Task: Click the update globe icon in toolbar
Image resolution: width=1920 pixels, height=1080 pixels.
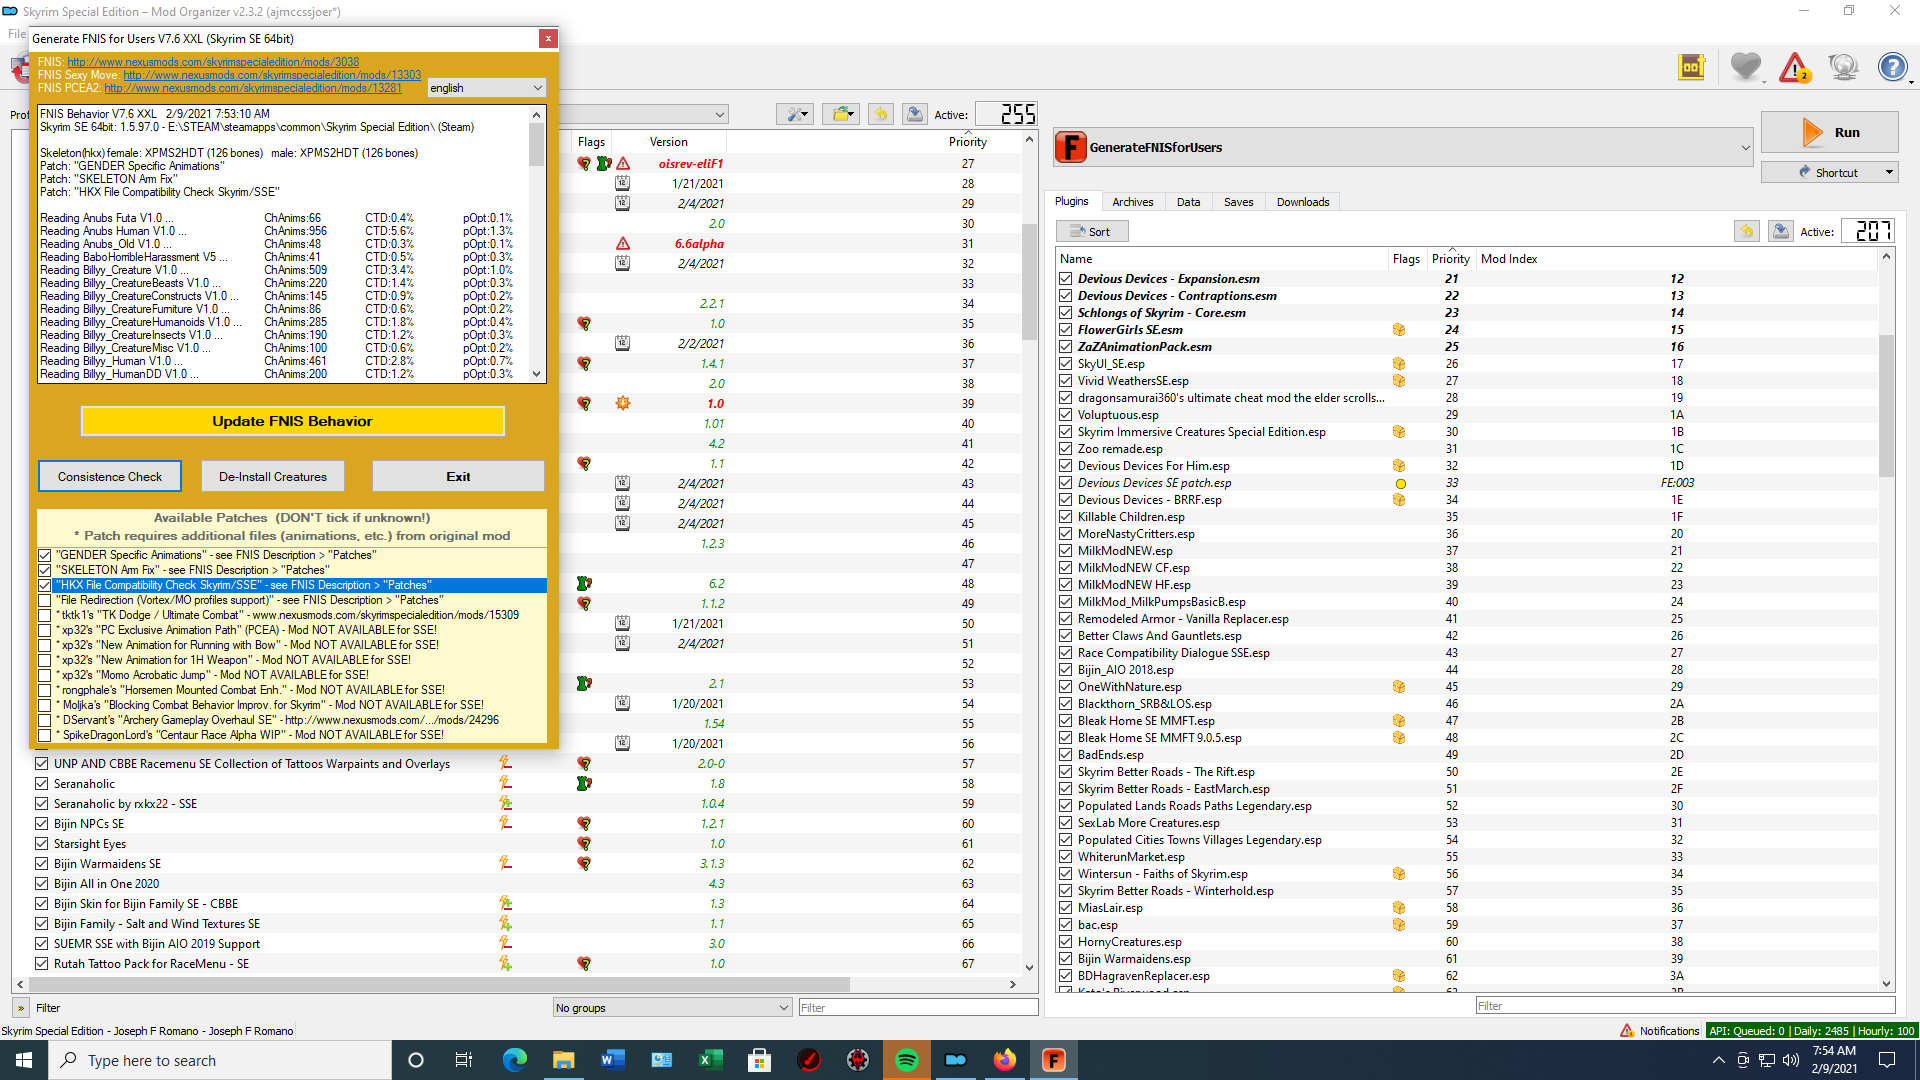Action: pyautogui.click(x=1843, y=68)
